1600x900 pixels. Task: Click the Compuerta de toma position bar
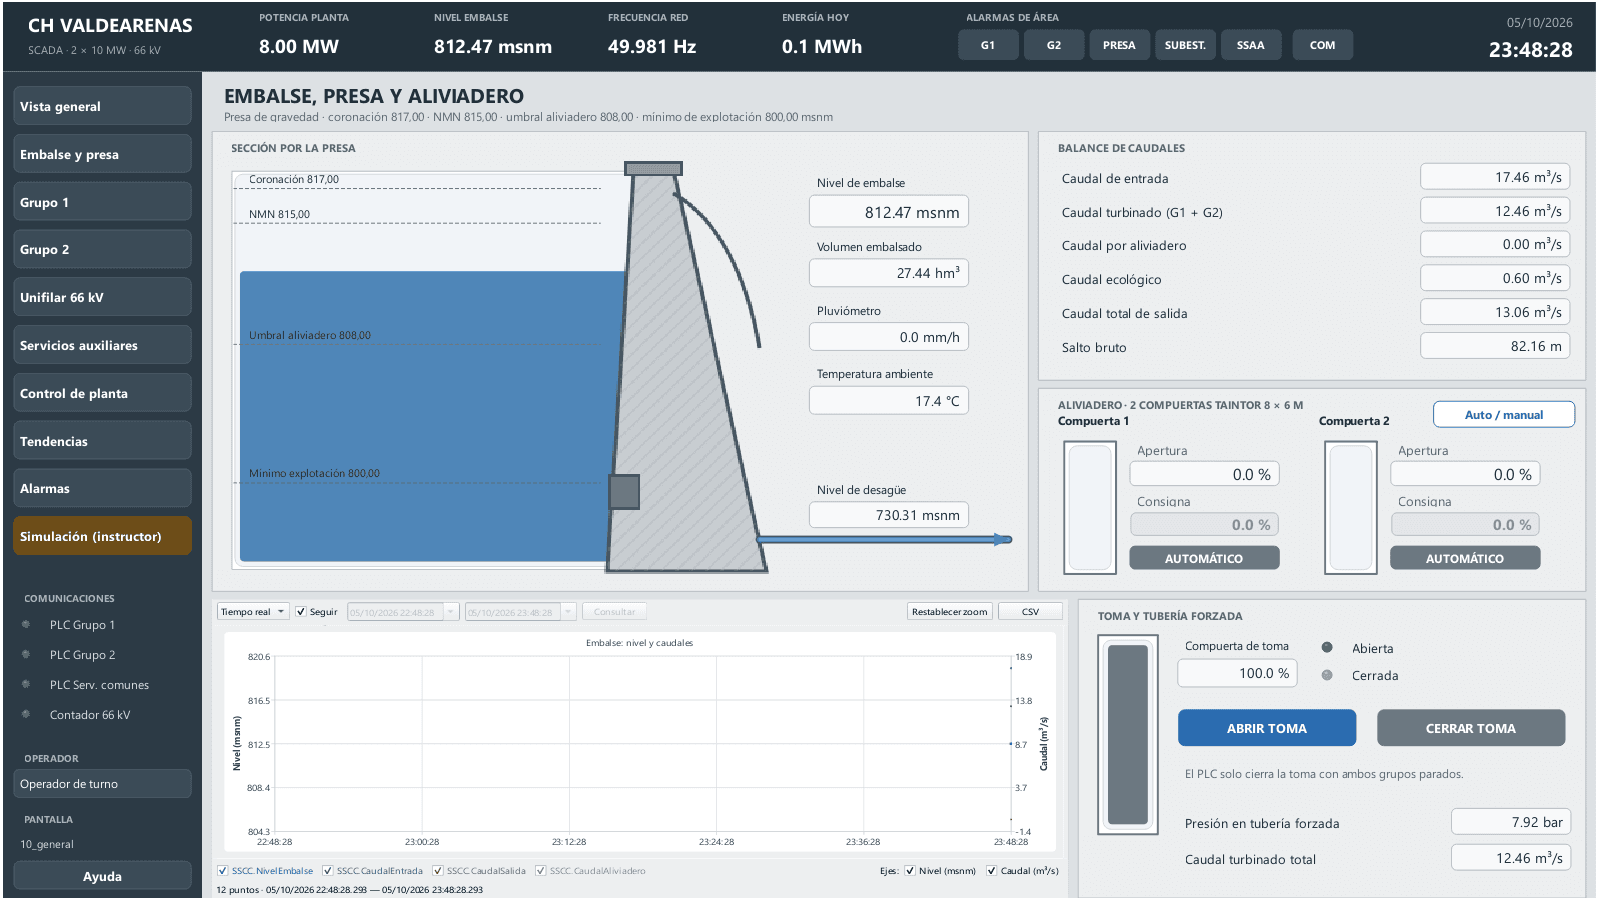1128,735
